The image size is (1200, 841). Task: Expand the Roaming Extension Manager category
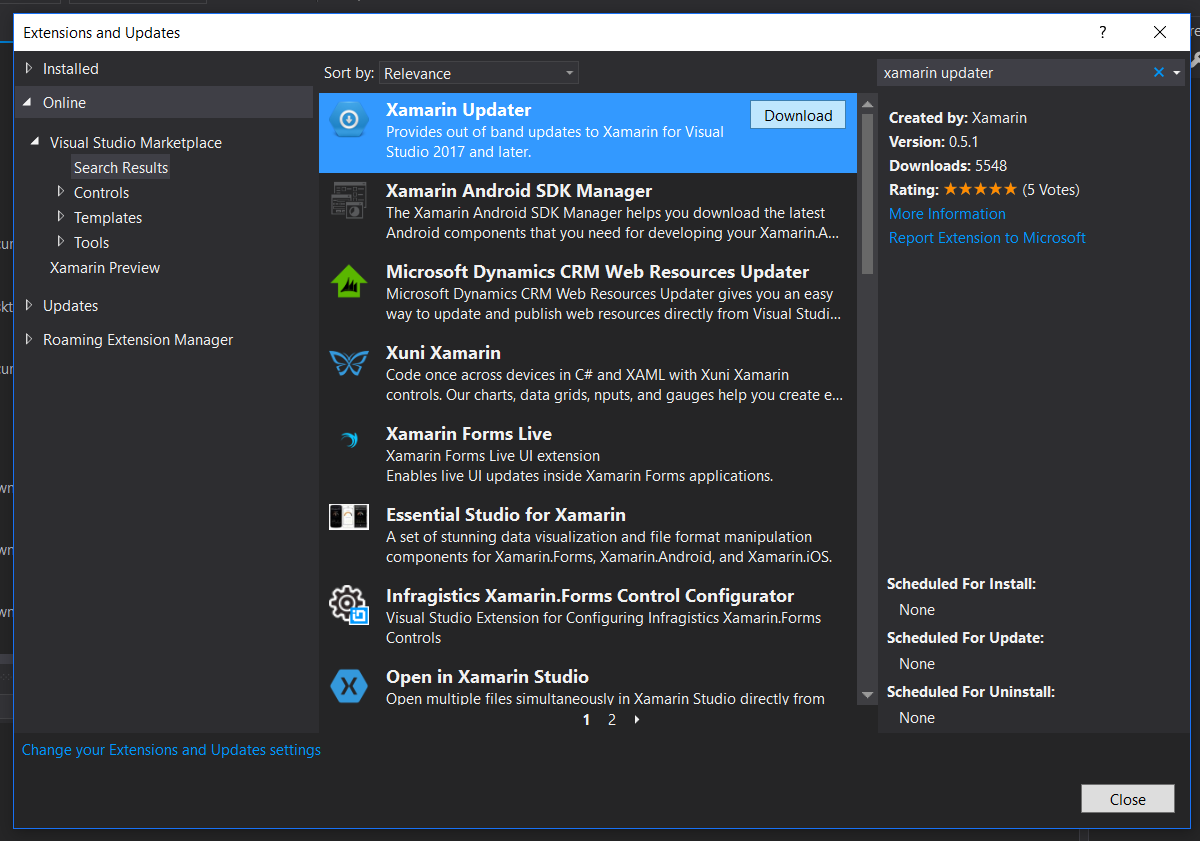point(29,339)
